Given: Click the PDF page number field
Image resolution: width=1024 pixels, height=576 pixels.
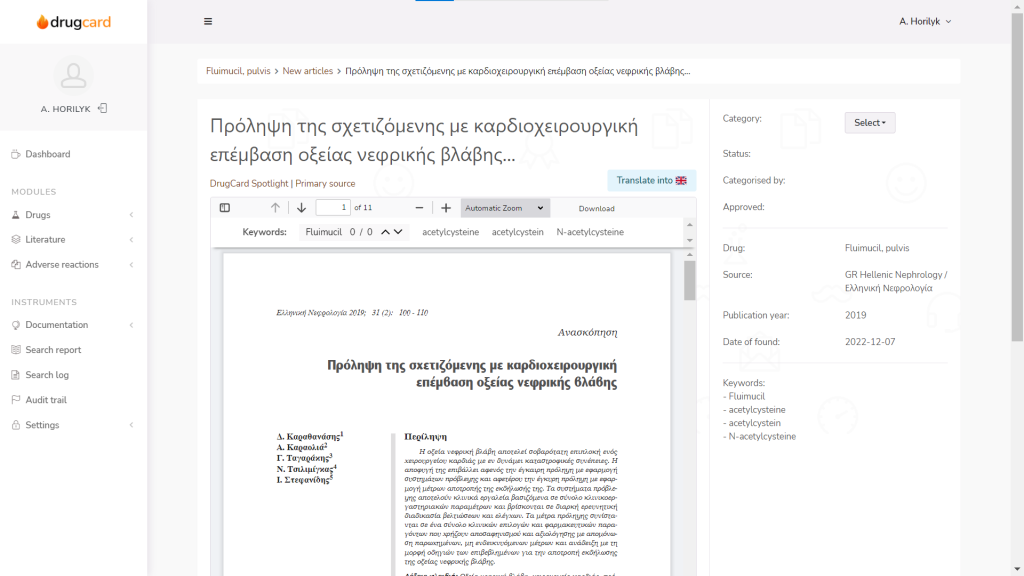Looking at the screenshot, I should point(333,208).
